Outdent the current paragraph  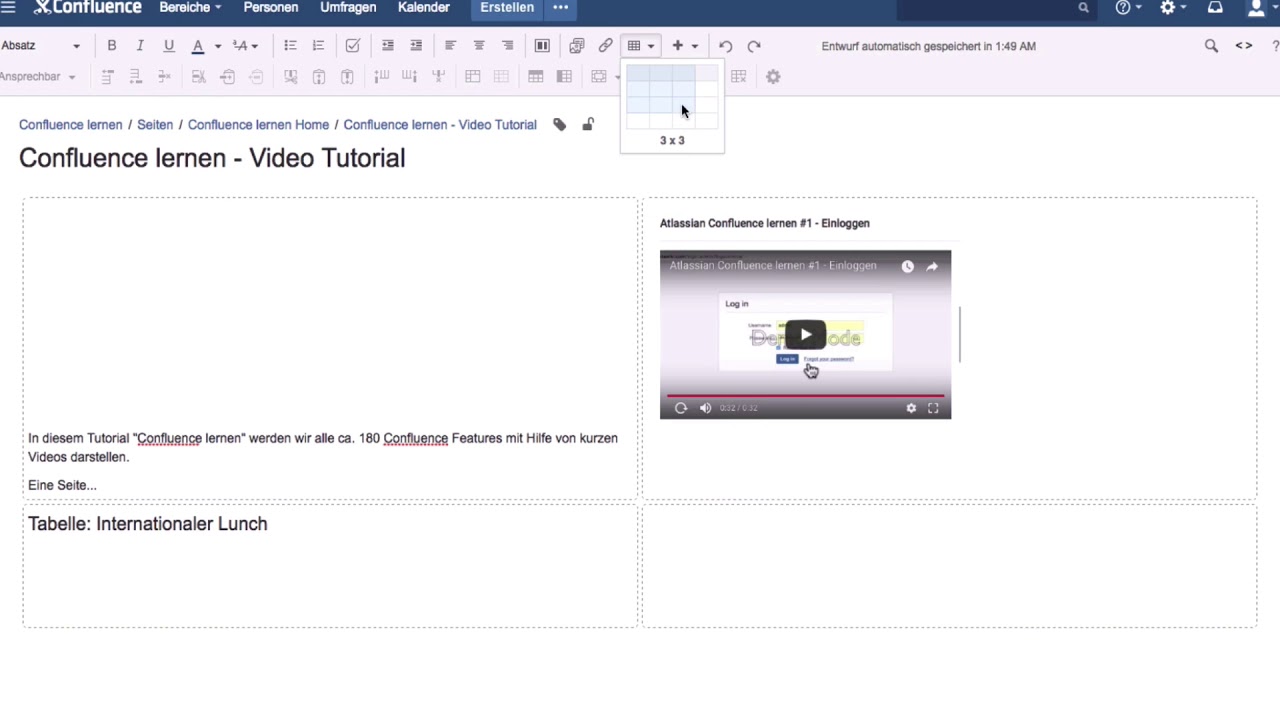click(388, 46)
